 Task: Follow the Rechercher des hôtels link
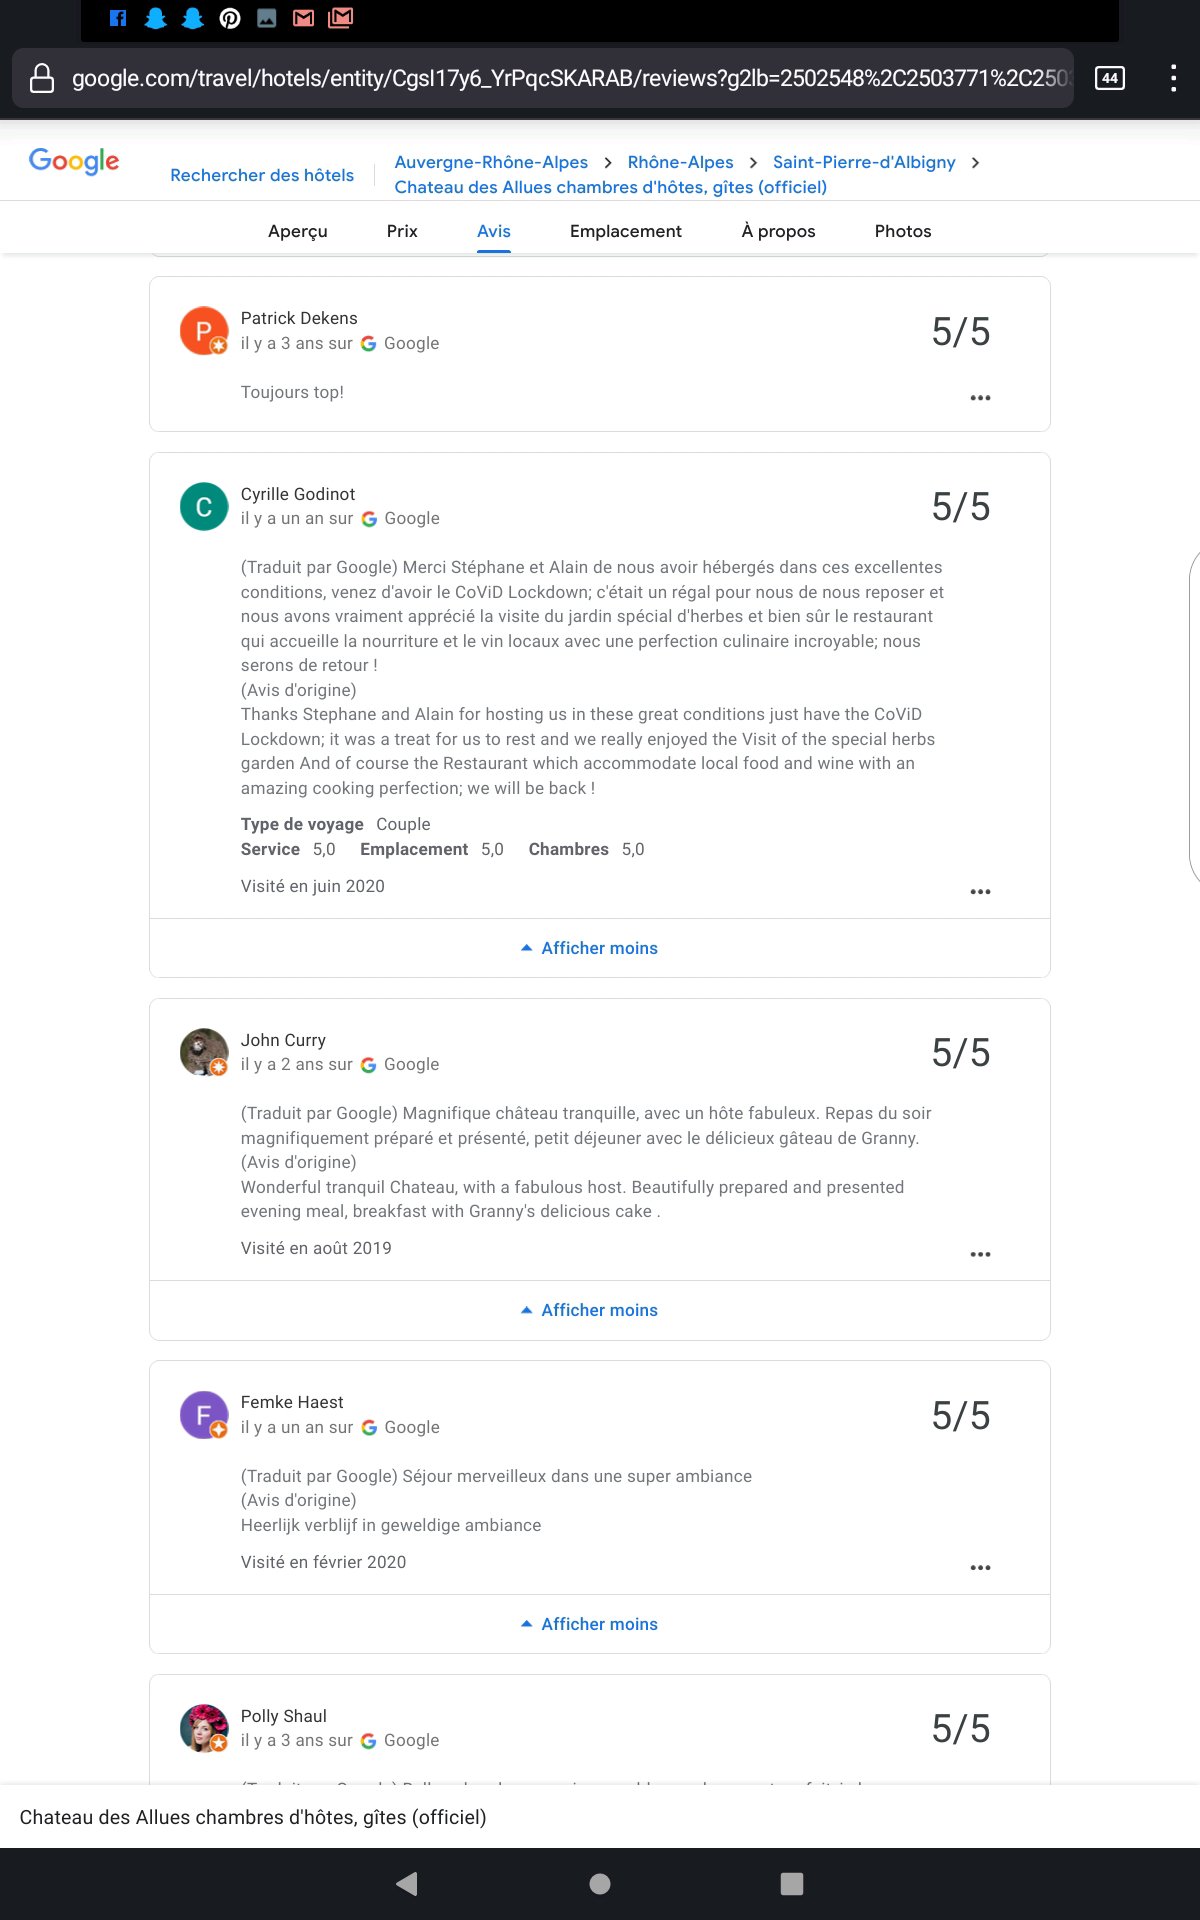262,175
